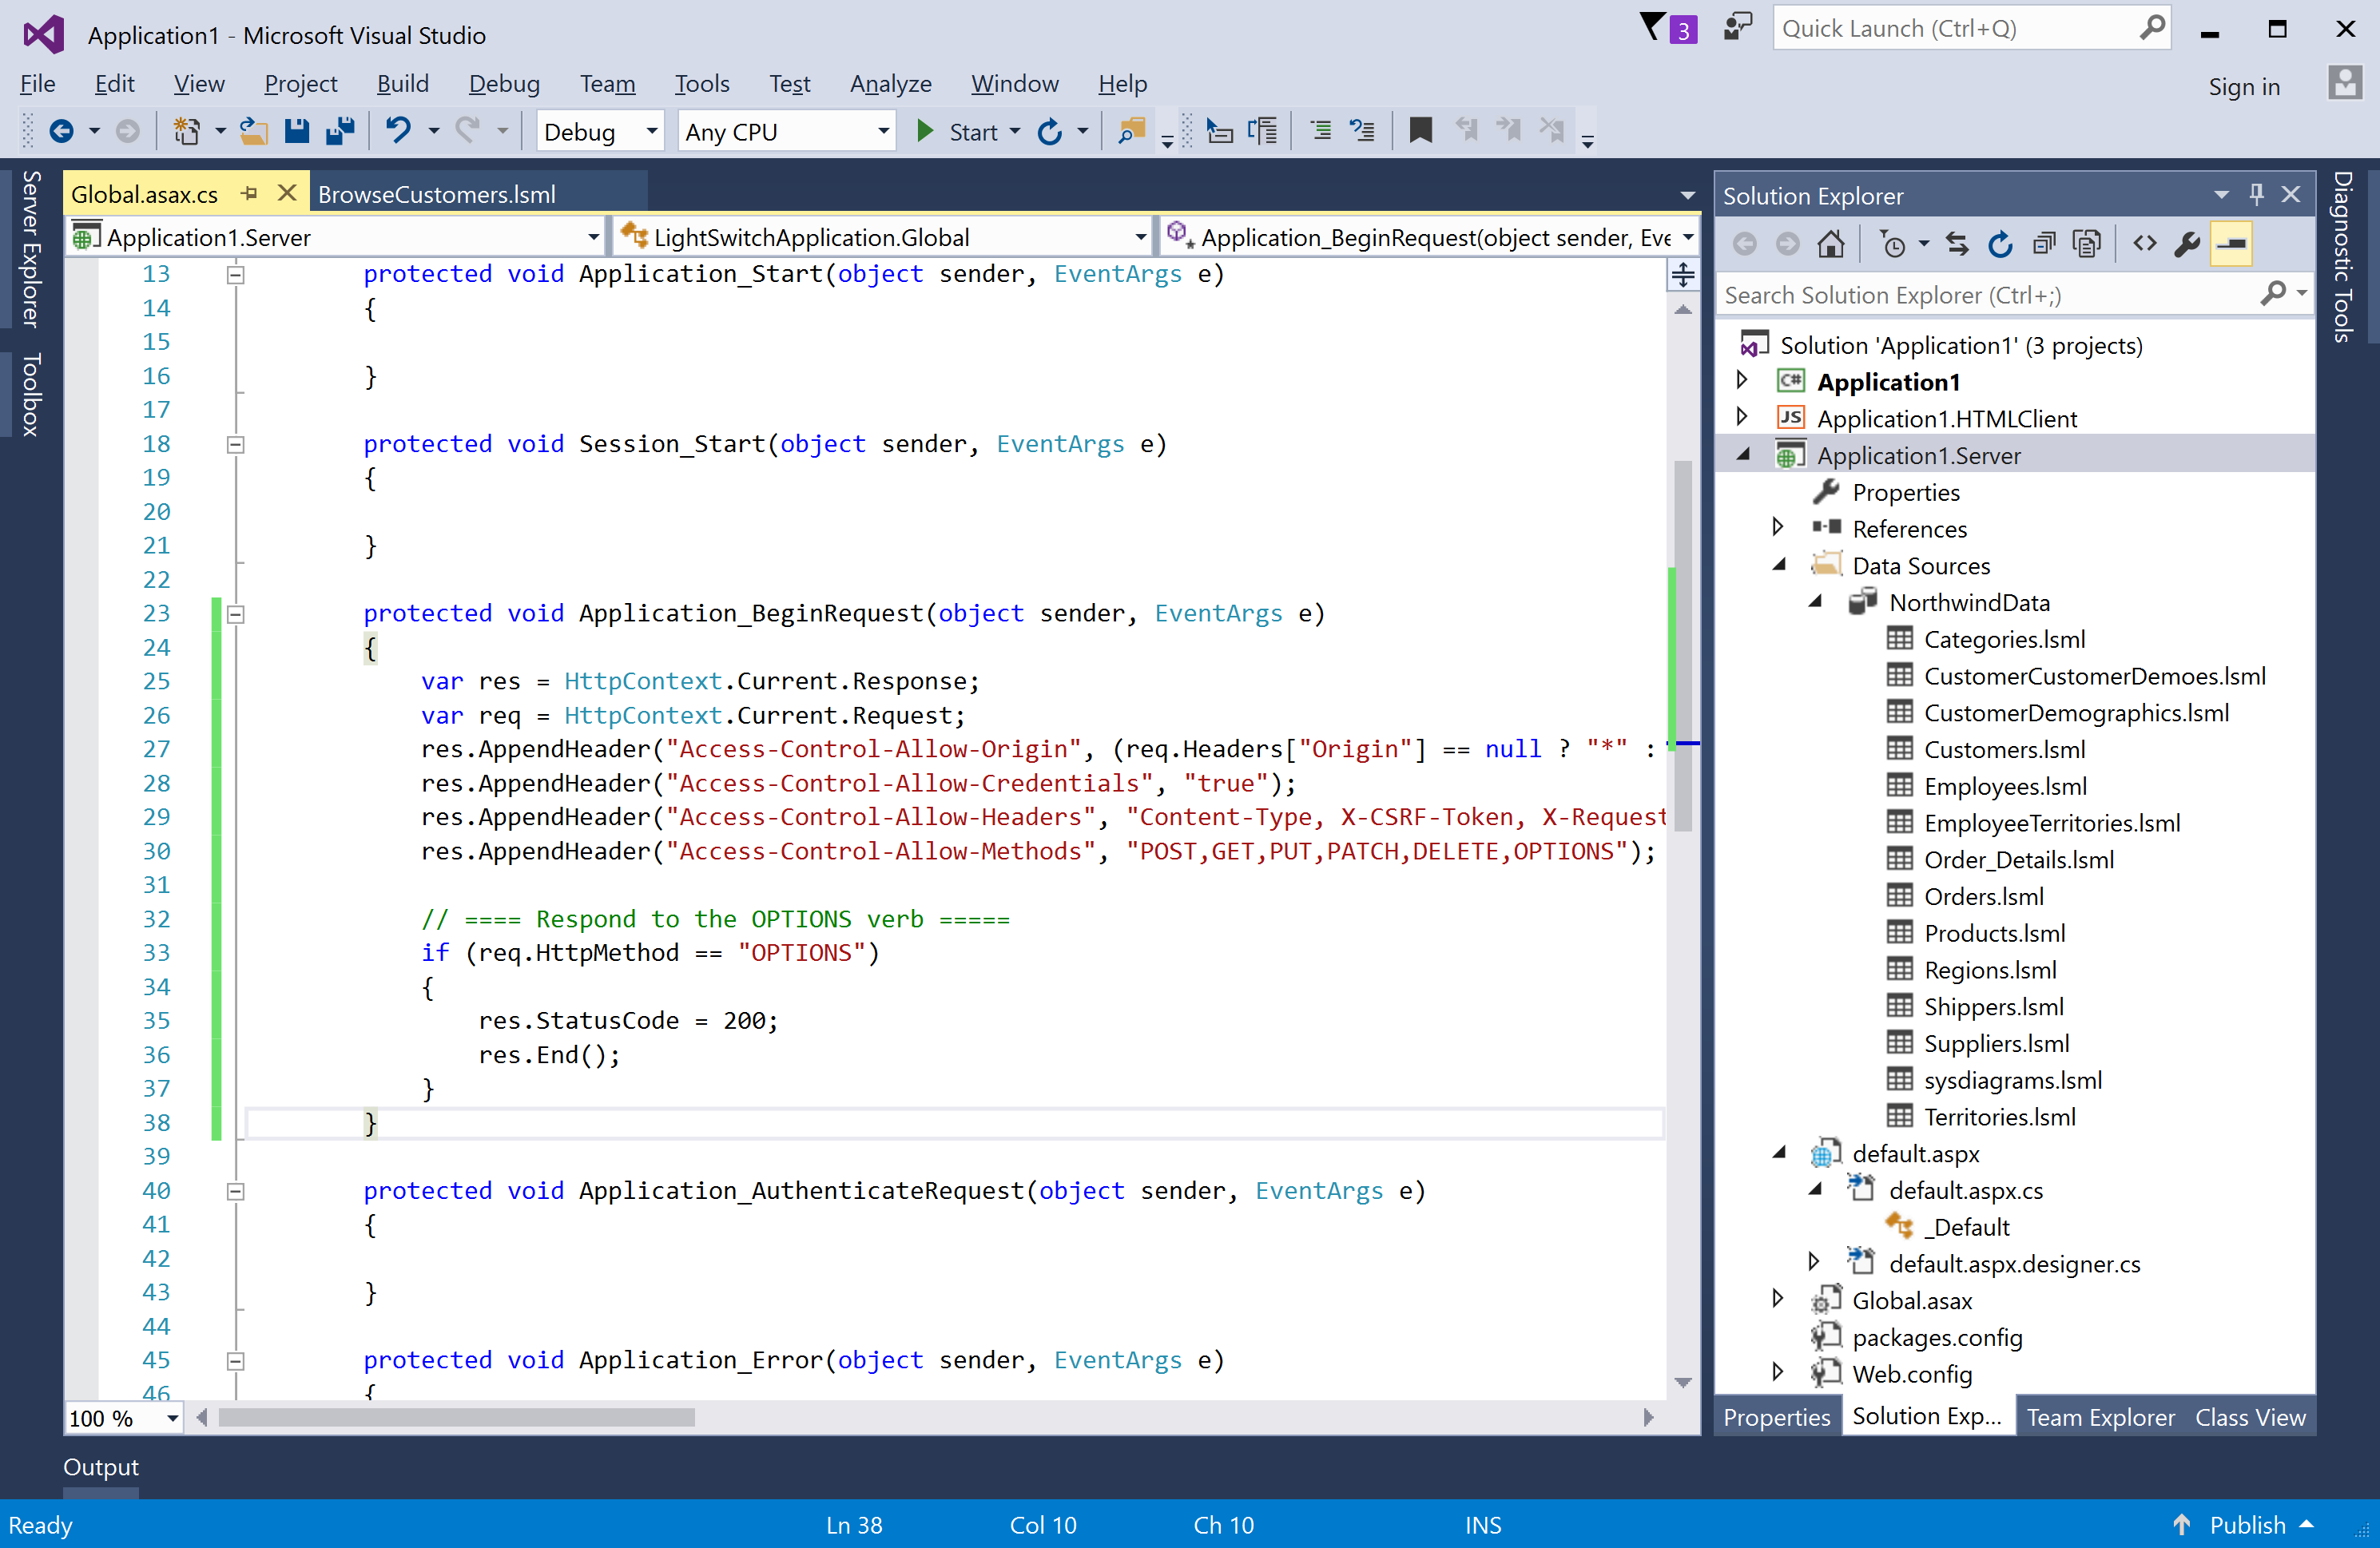
Task: Click the Refresh browser link icon in toolbar
Action: coord(1050,131)
